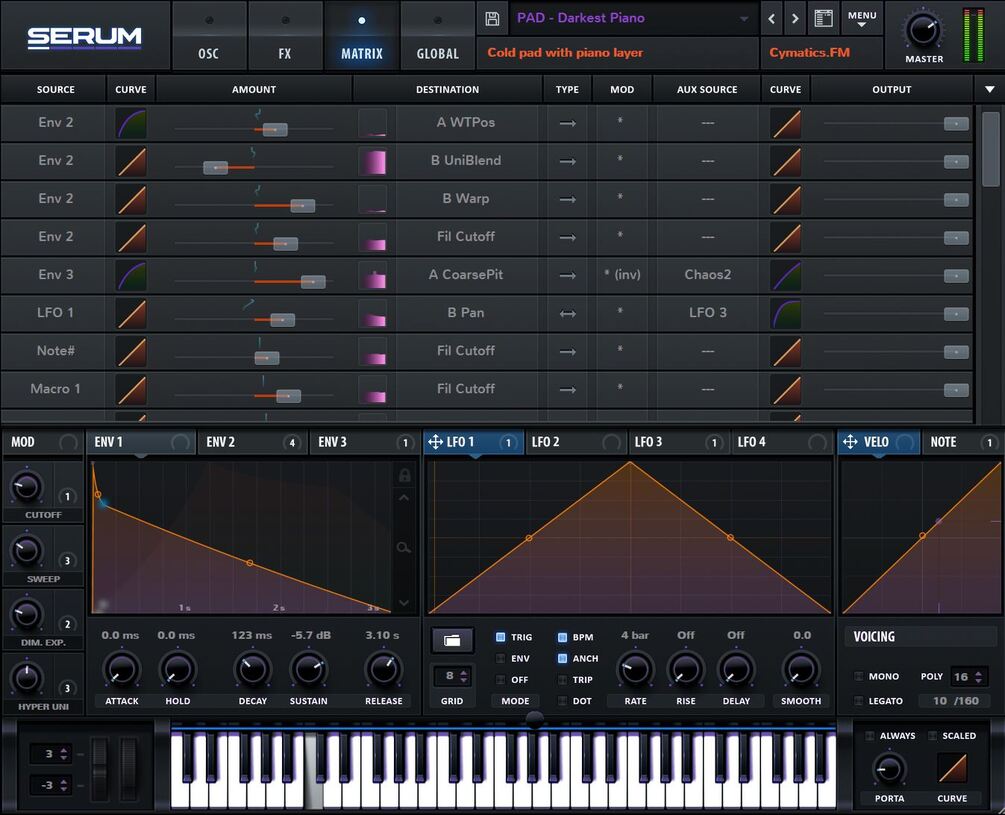
Task: Open the MENU dropdown
Action: coord(862,19)
